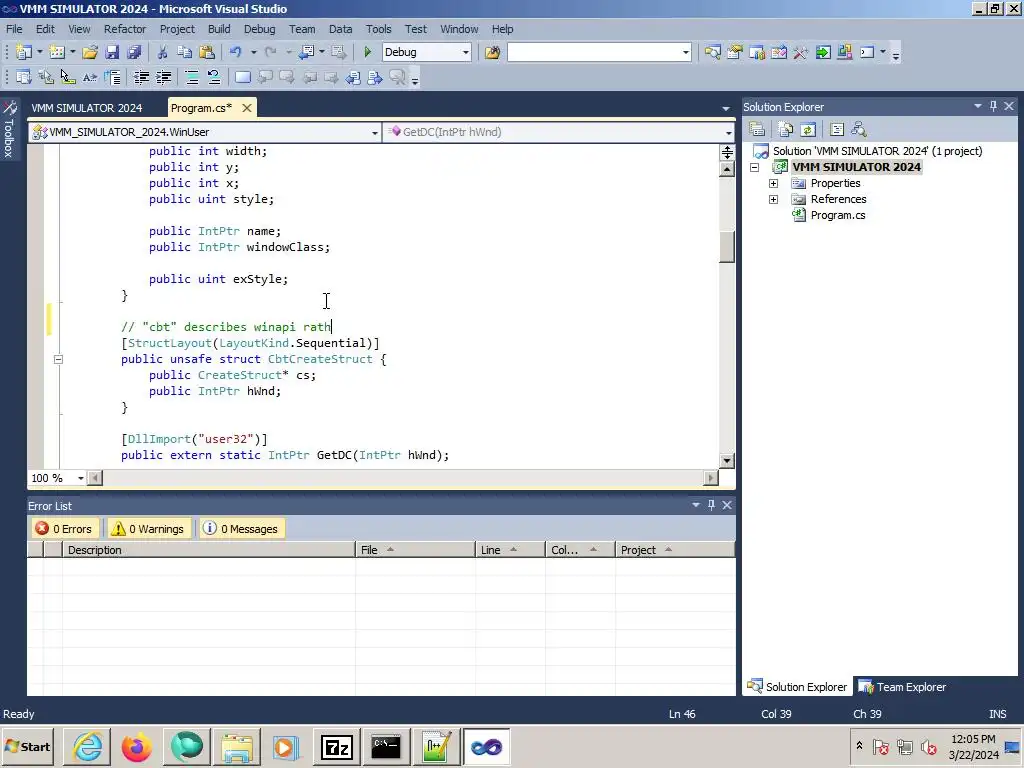Click the Copy toolbar icon

coord(185,52)
